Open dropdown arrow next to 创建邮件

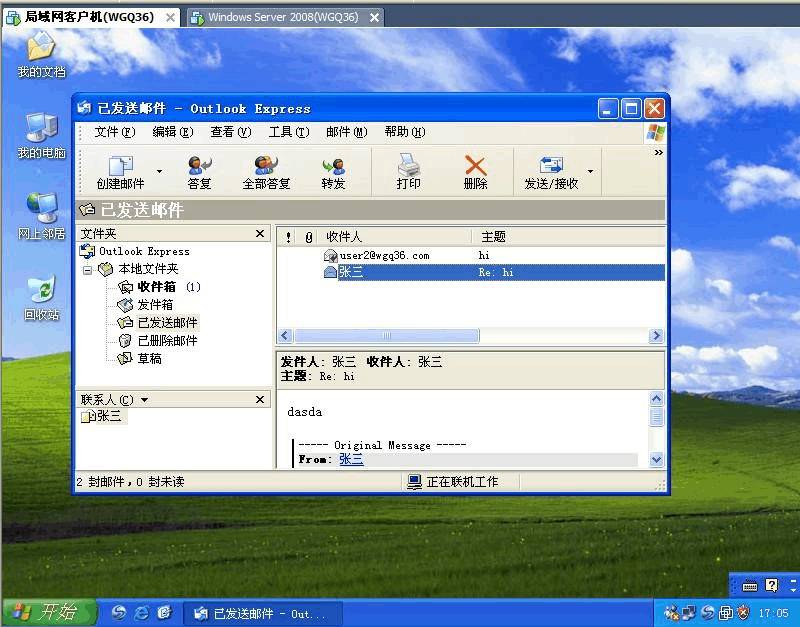tap(159, 172)
